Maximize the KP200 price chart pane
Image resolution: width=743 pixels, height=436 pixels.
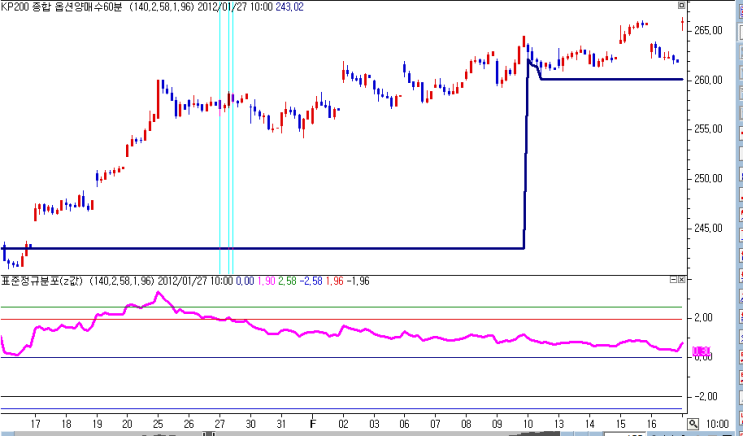(681, 5)
